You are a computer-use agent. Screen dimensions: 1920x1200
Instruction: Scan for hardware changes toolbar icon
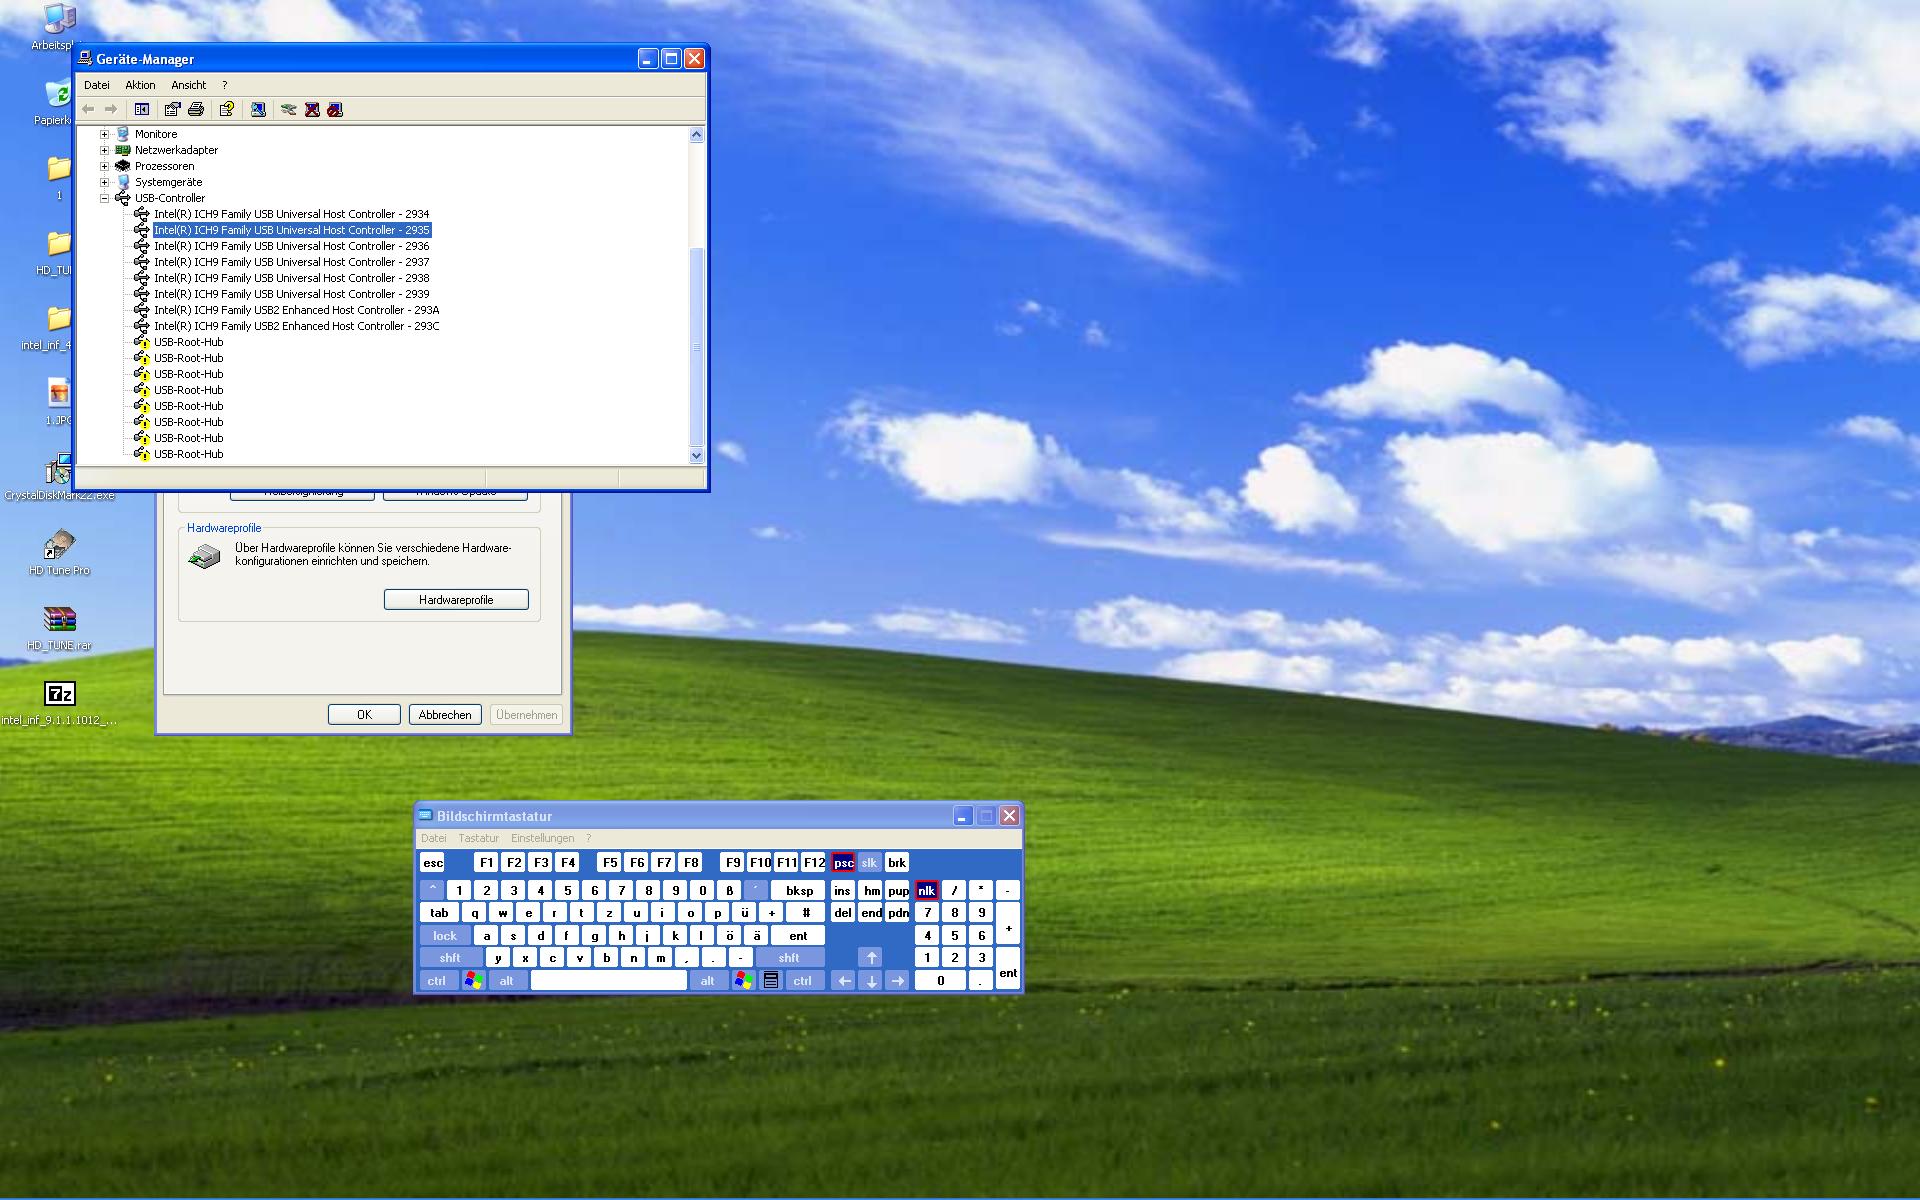(258, 109)
